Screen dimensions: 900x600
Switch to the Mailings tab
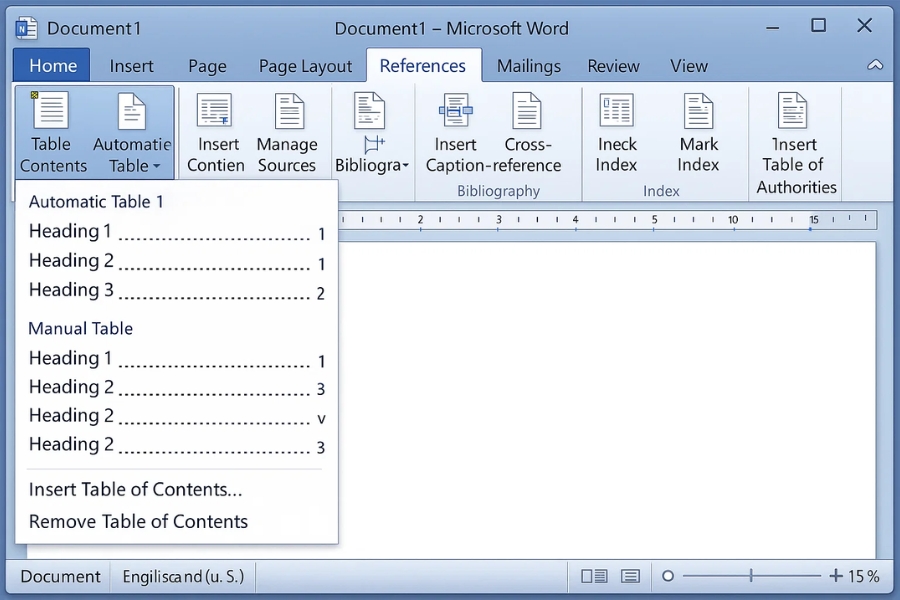pos(529,65)
